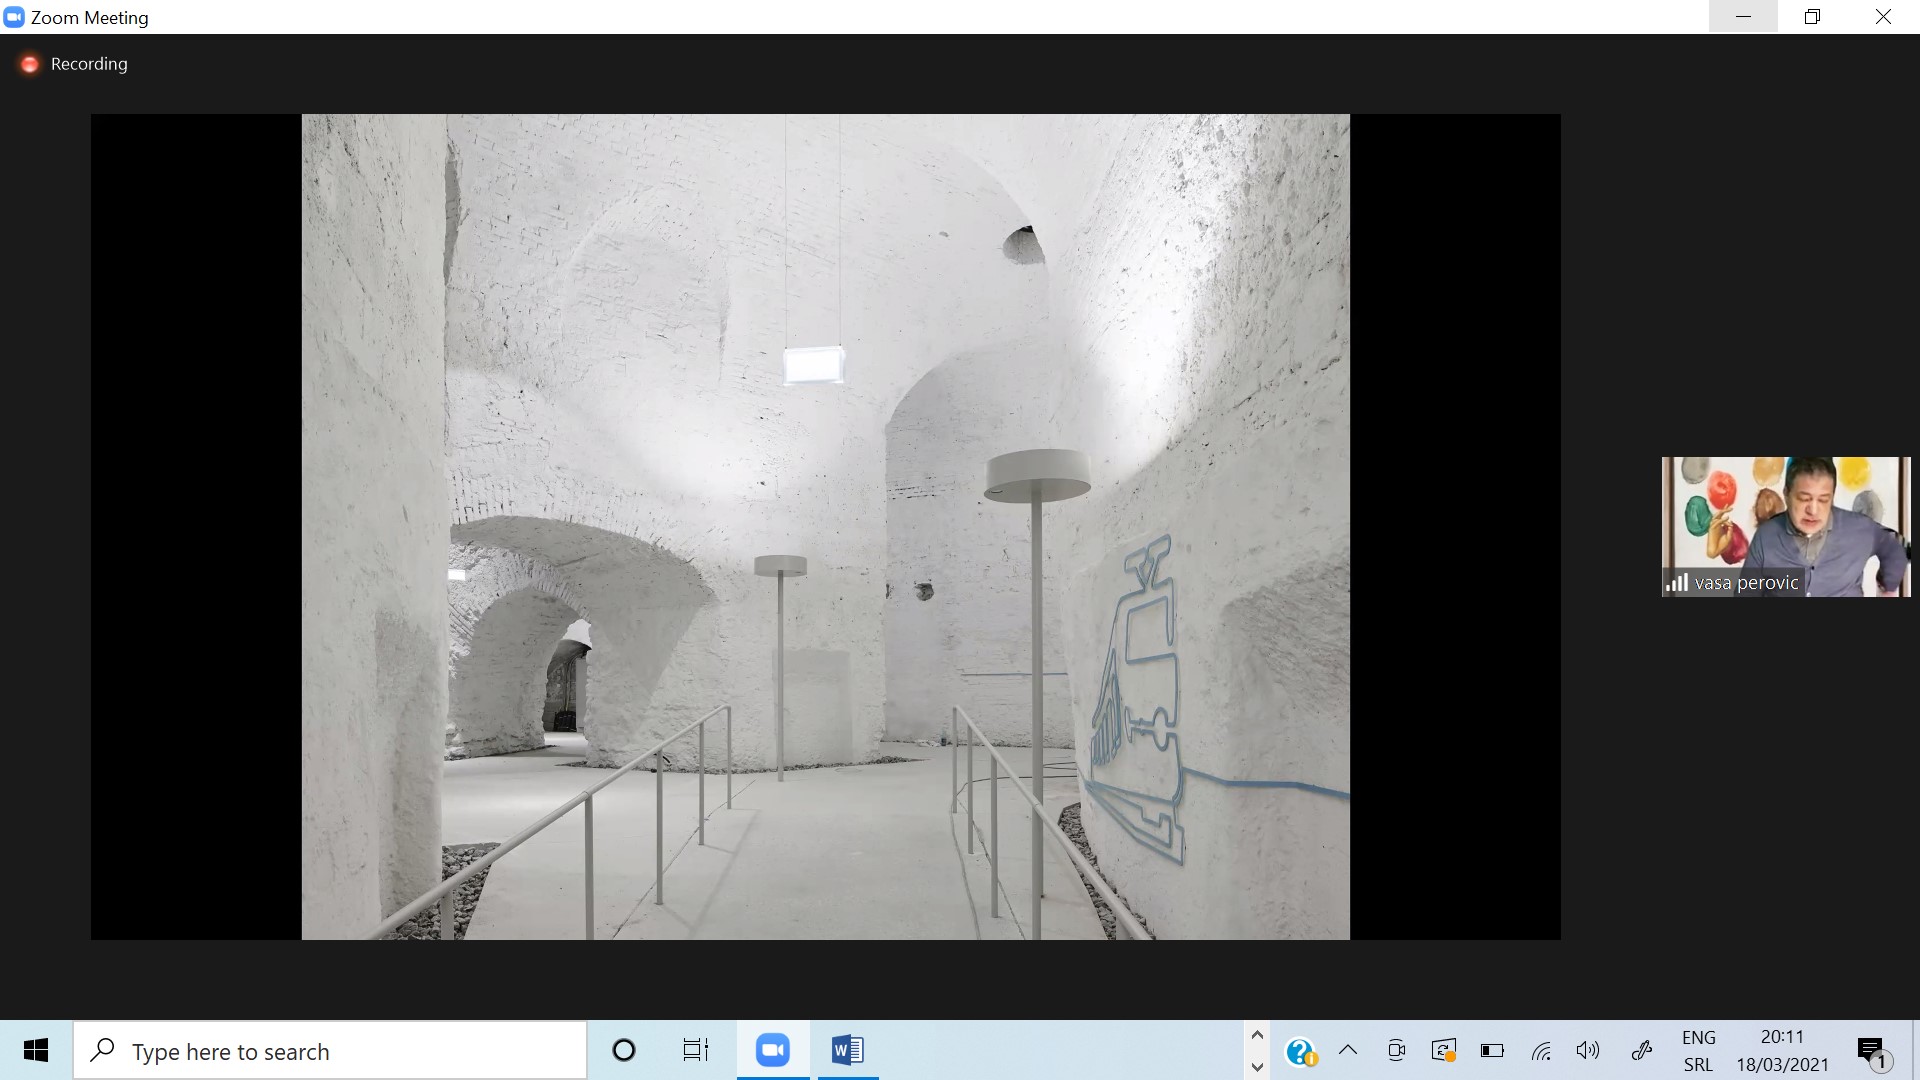
Task: Open the Windows Start menu
Action: tap(36, 1050)
